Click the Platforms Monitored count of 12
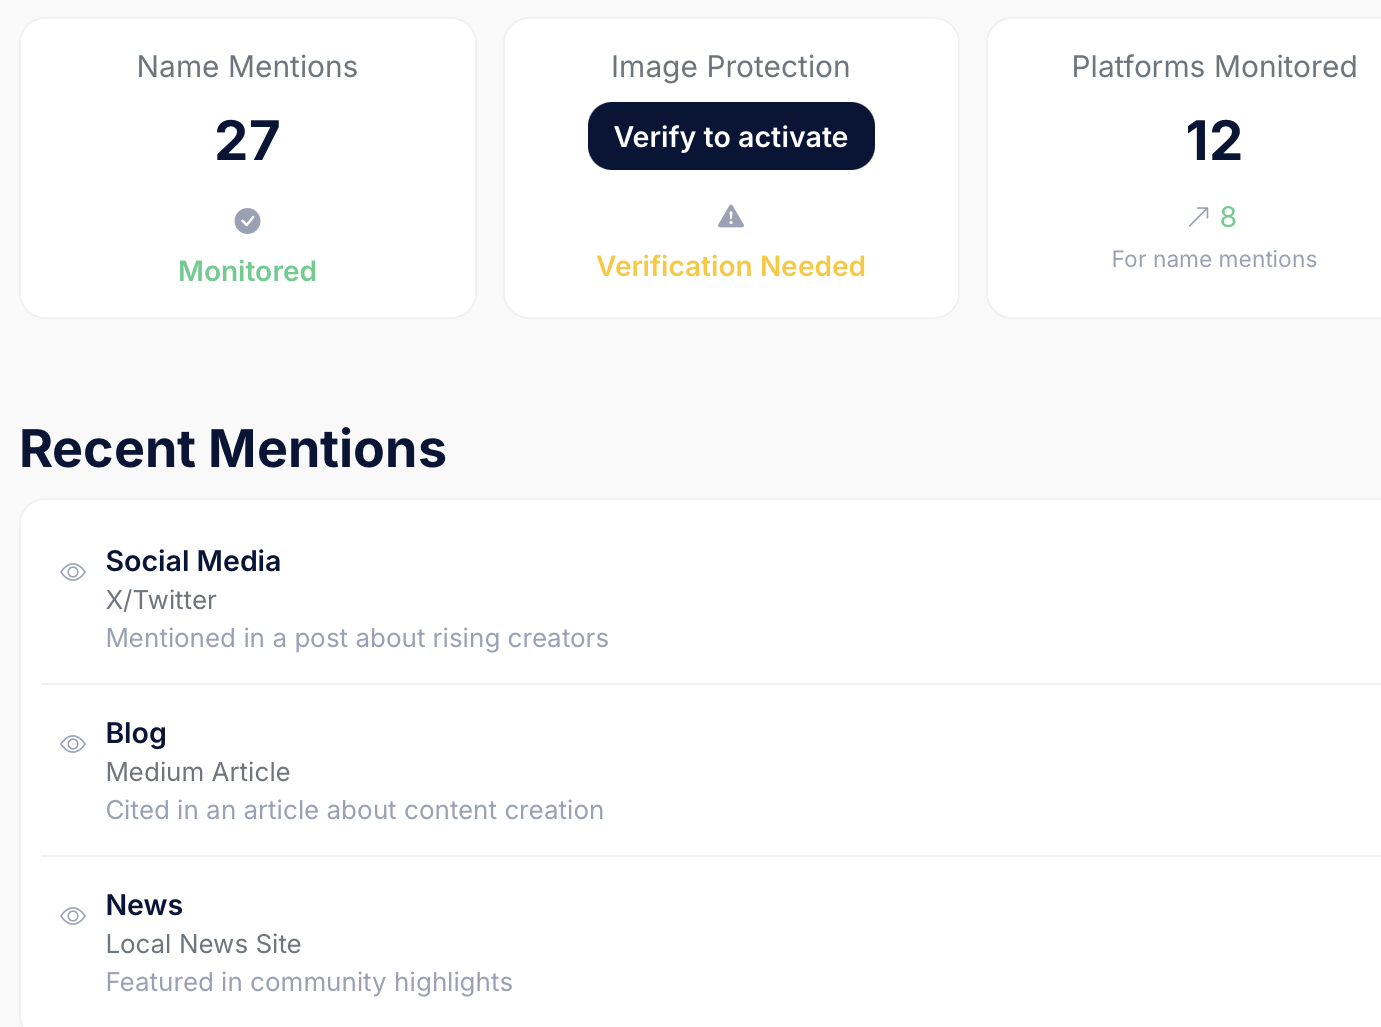Viewport: 1381px width, 1027px height. [x=1213, y=141]
